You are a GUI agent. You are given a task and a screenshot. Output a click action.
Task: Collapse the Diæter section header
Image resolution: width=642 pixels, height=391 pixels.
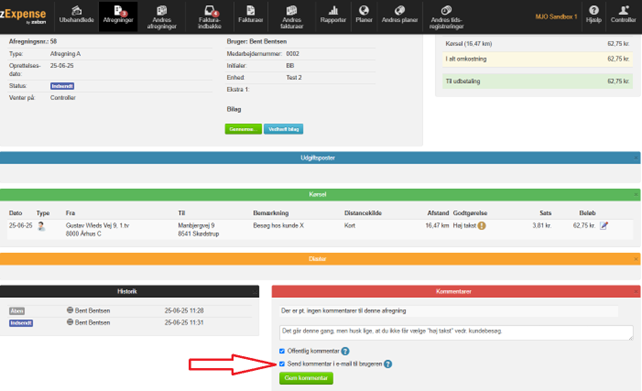pos(320,259)
